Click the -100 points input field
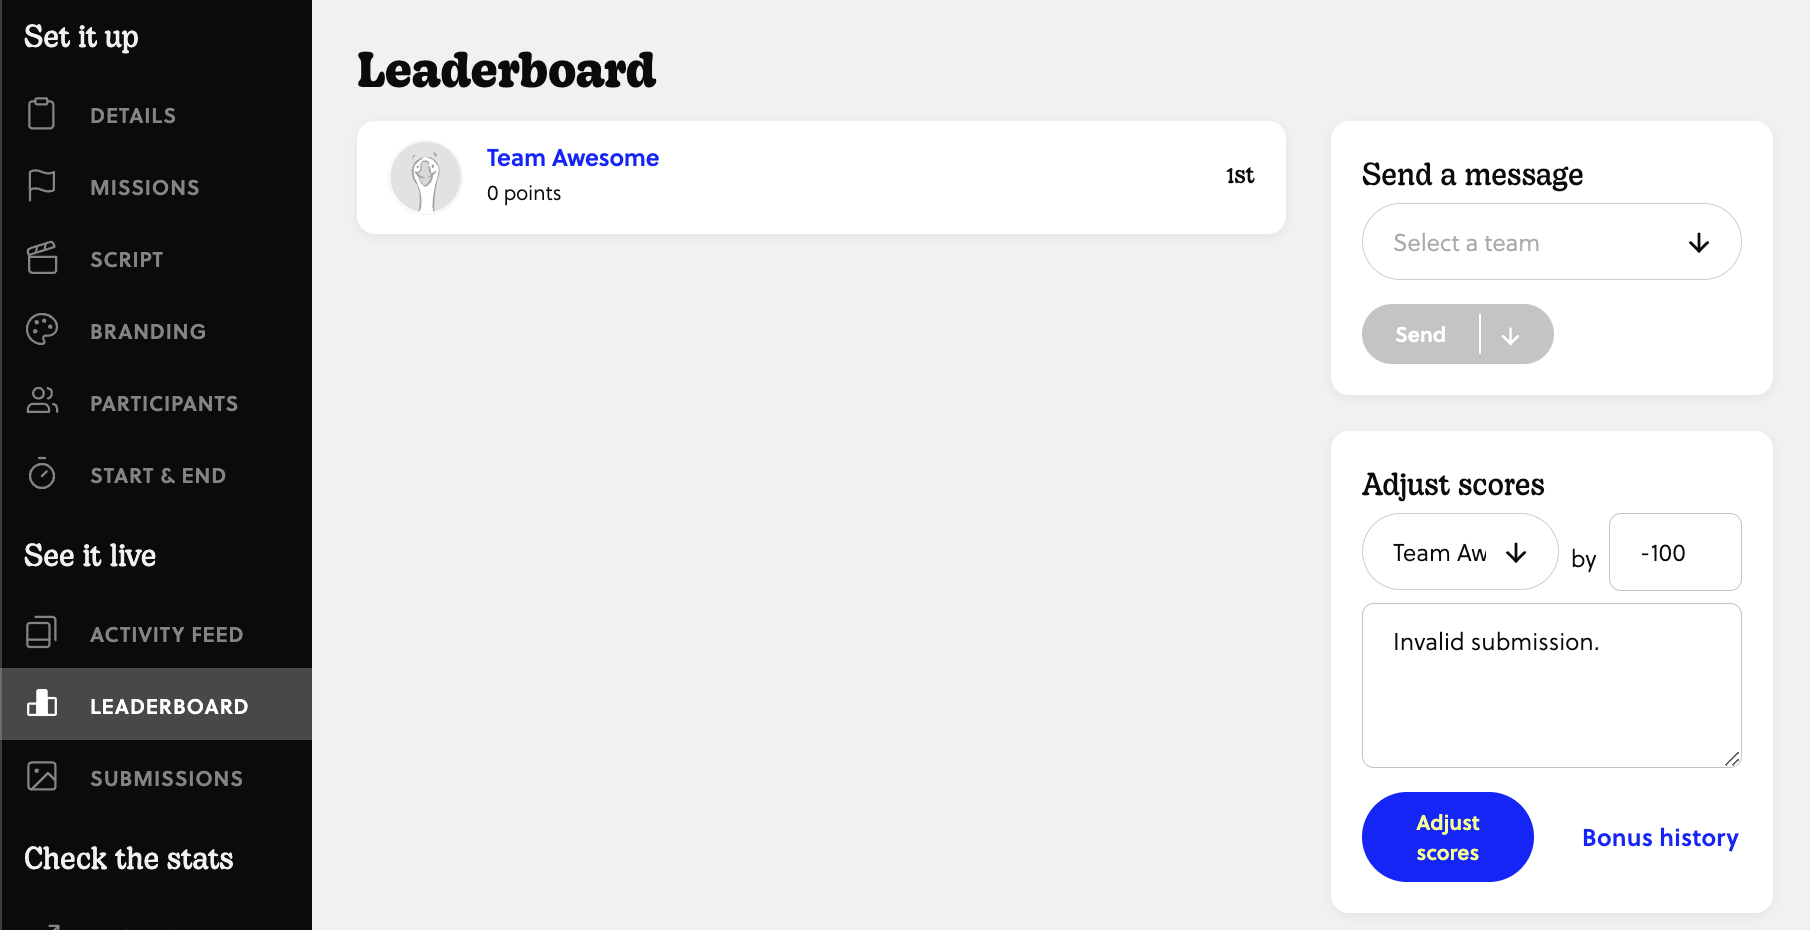Image resolution: width=1810 pixels, height=930 pixels. 1675,552
